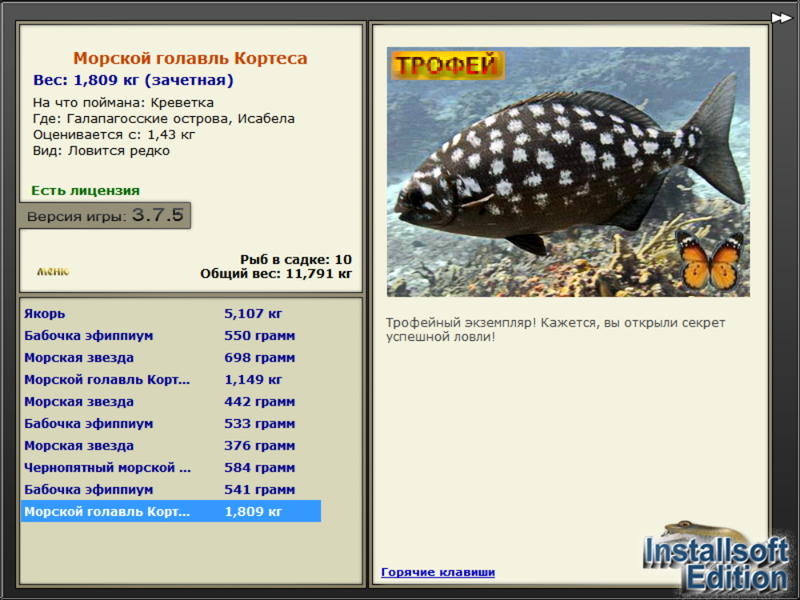Click the fast-forward double arrow icon

pos(781,18)
